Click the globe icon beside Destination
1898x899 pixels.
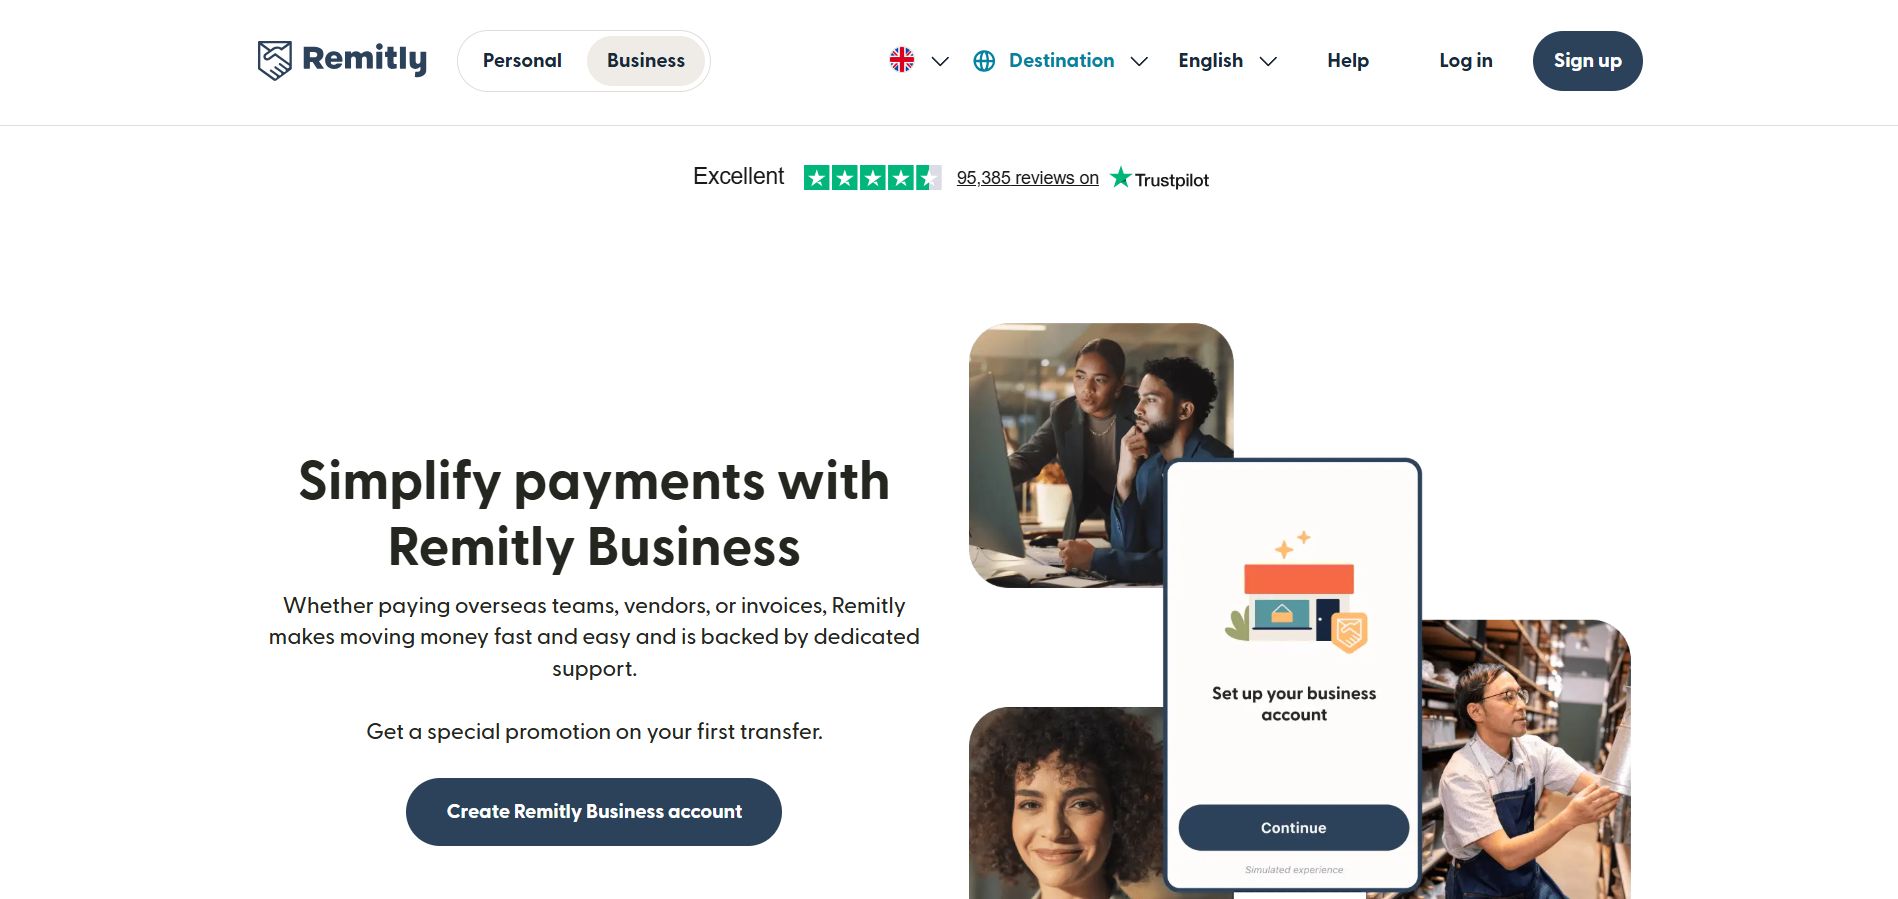(984, 61)
